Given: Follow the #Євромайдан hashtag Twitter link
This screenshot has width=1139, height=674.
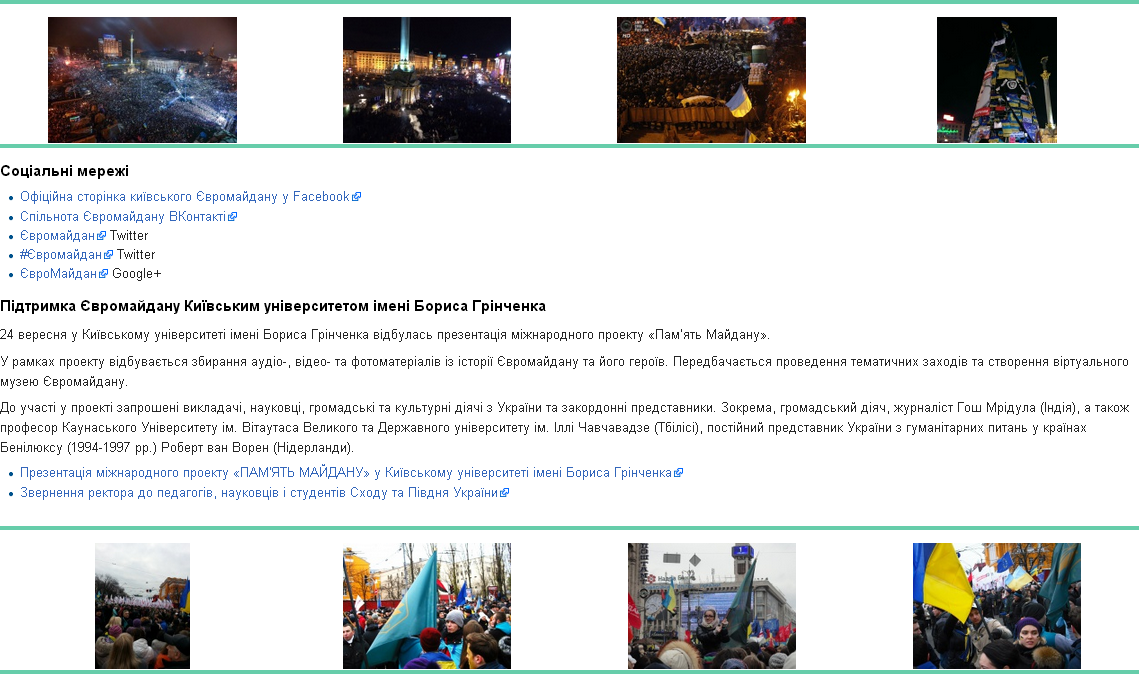Looking at the screenshot, I should [x=61, y=255].
